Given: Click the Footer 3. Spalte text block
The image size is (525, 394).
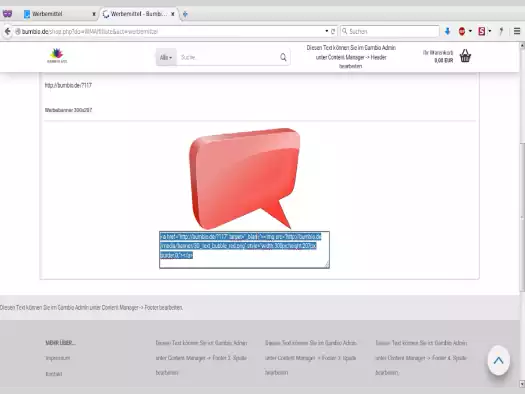Looking at the screenshot, I should coord(311,358).
